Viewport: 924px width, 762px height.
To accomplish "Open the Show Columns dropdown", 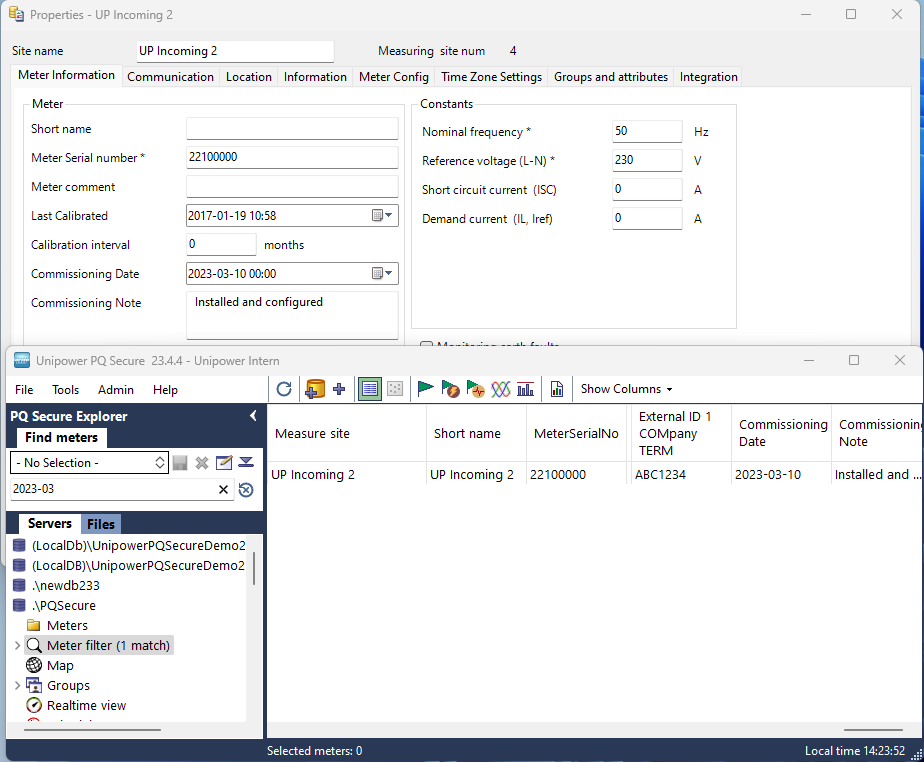I will (x=626, y=389).
